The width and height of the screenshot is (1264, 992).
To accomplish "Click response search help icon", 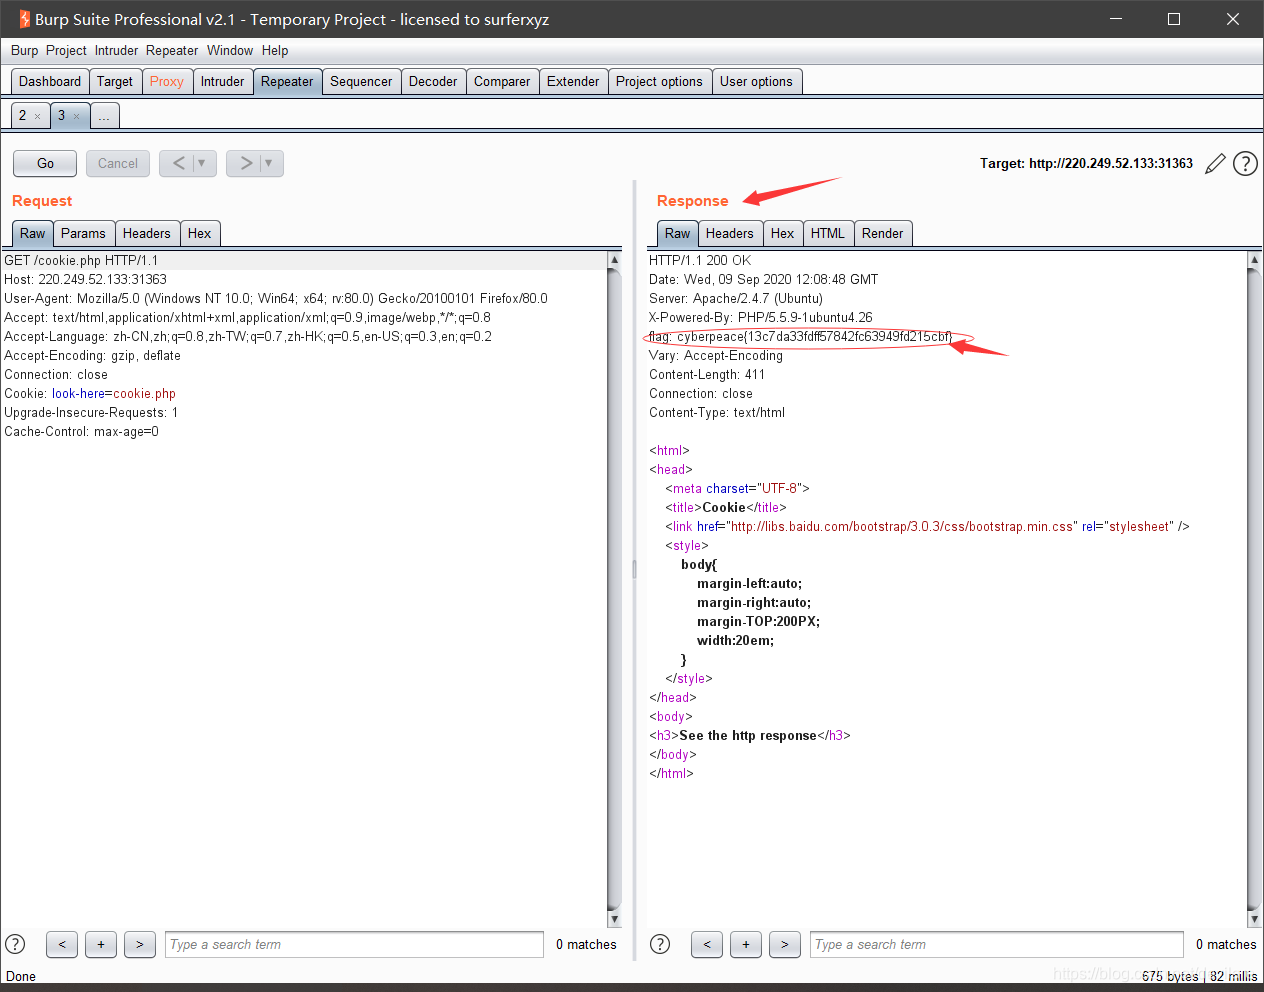I will pyautogui.click(x=660, y=944).
